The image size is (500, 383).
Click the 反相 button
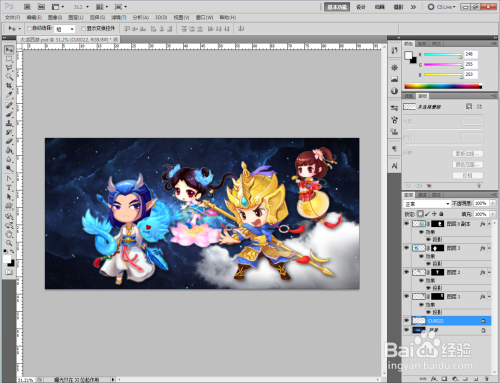(x=468, y=175)
